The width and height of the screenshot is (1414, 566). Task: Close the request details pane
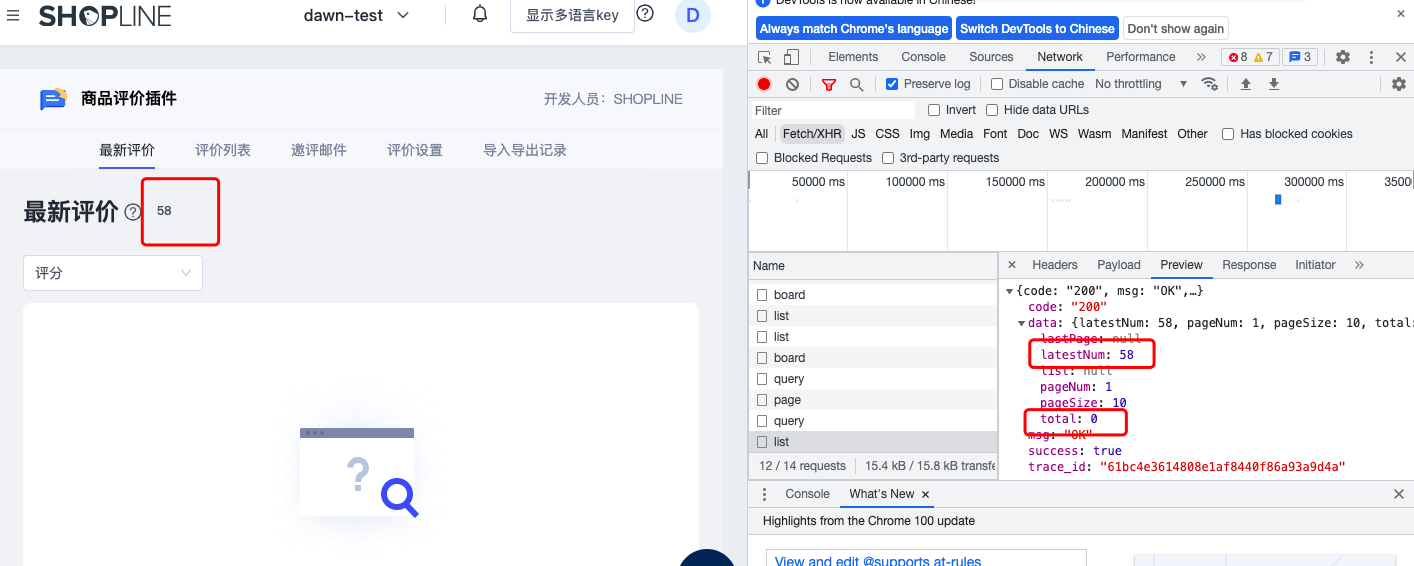tap(1011, 265)
